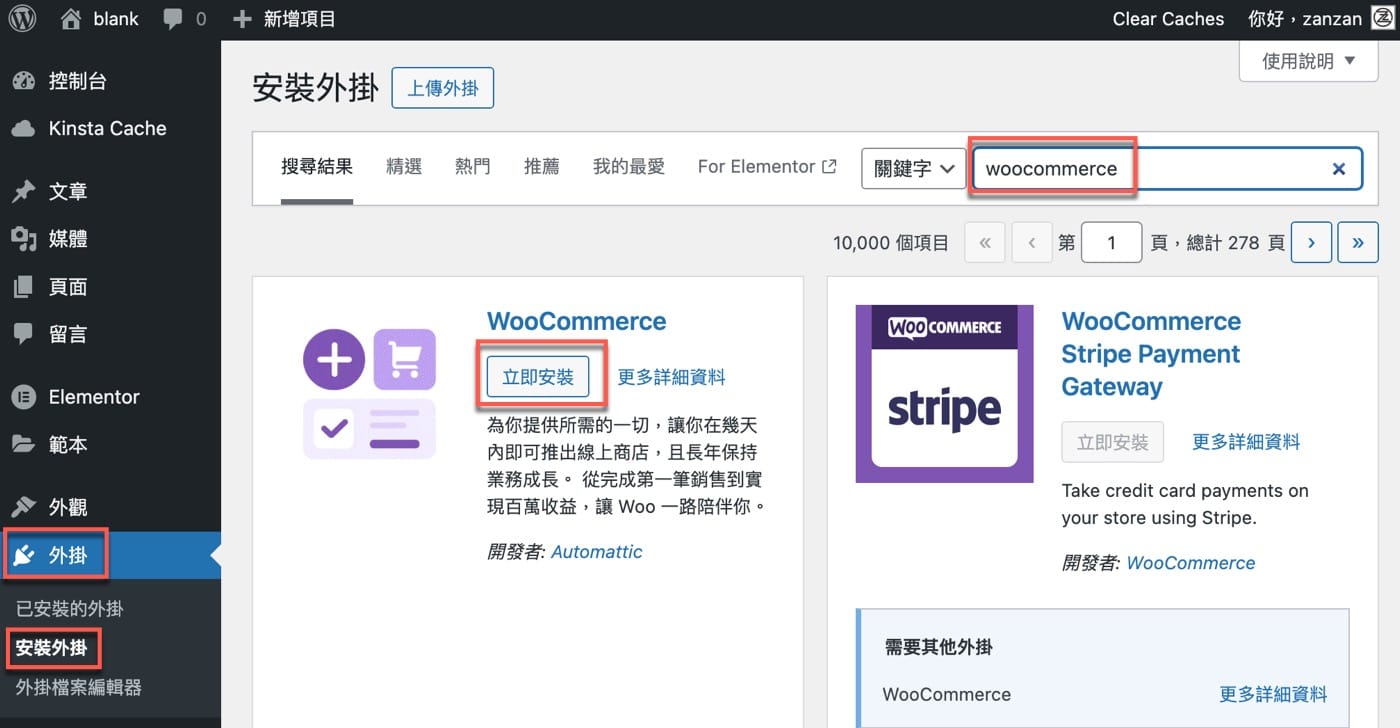Open the comments bubble in admin bar
Viewport: 1400px width, 728px height.
pos(173,19)
